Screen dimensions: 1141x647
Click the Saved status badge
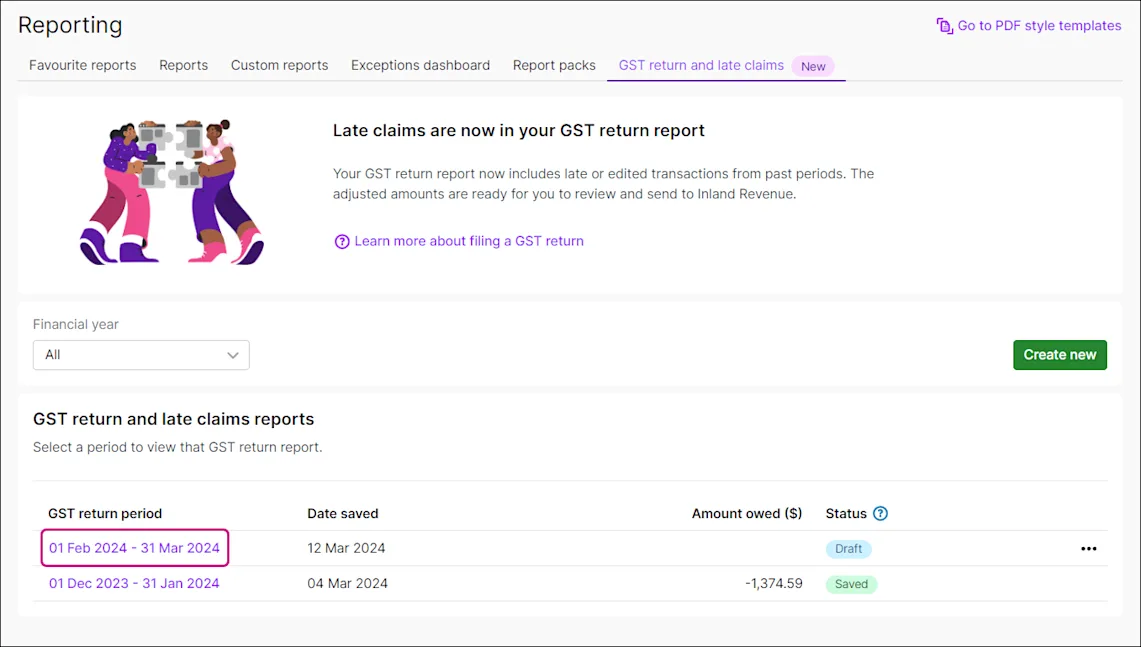pos(851,583)
